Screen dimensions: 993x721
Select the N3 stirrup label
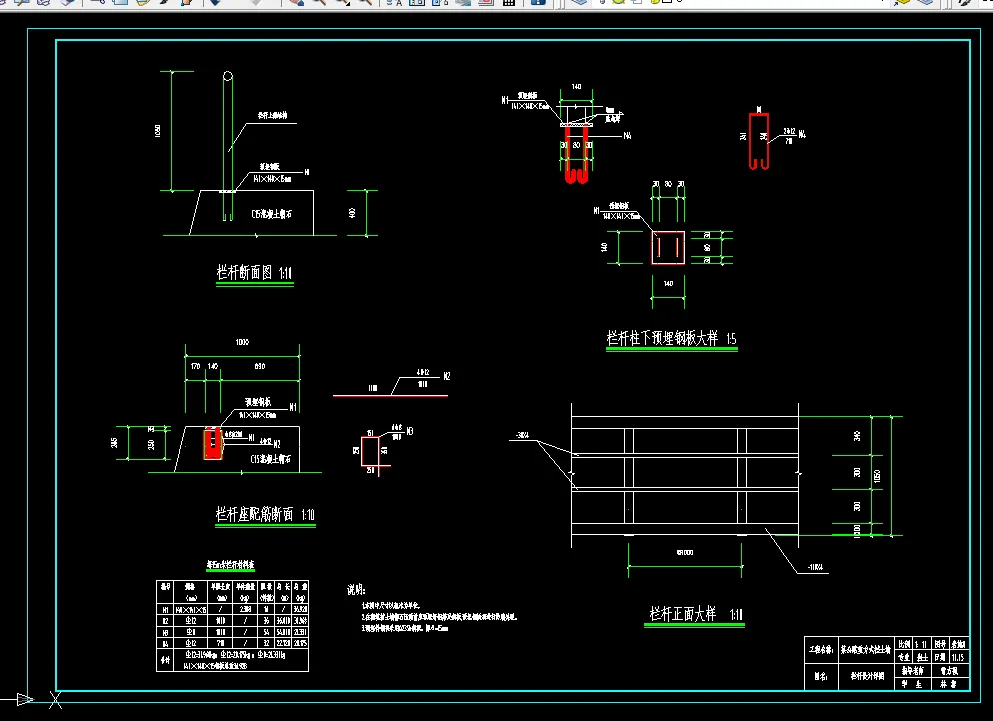[x=410, y=431]
